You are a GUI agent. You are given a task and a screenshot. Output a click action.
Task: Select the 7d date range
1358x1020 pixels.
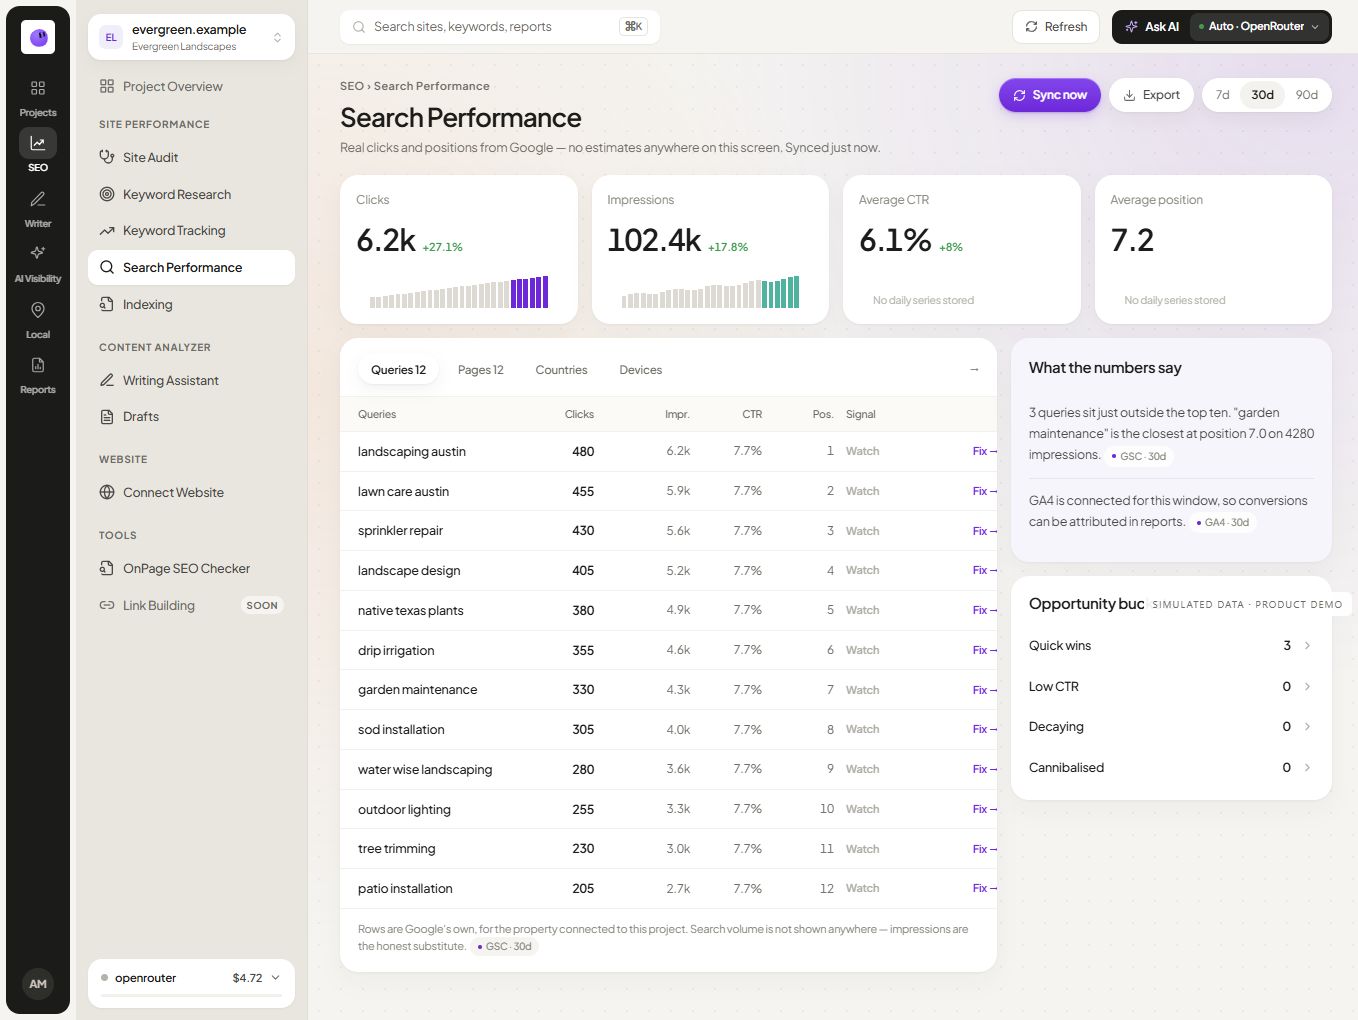click(1222, 95)
